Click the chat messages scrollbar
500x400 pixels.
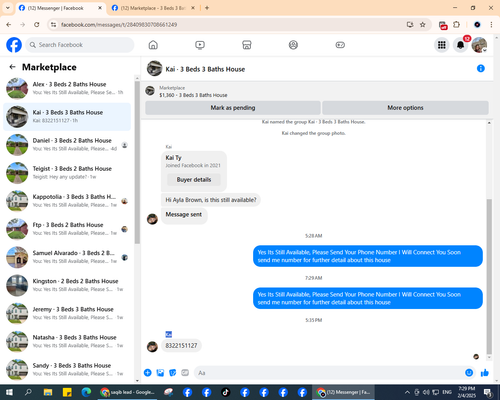click(489, 277)
